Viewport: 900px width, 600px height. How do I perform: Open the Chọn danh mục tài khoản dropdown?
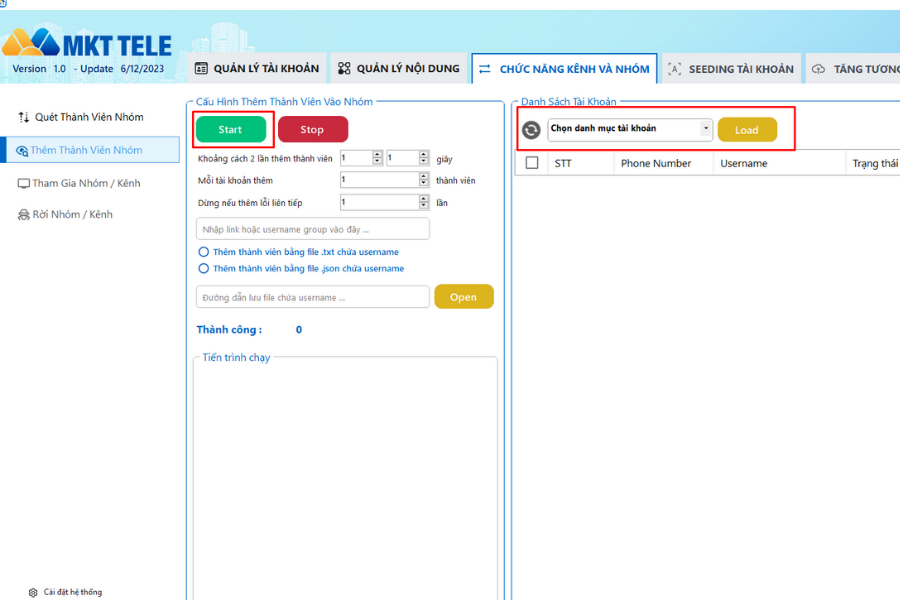(706, 129)
